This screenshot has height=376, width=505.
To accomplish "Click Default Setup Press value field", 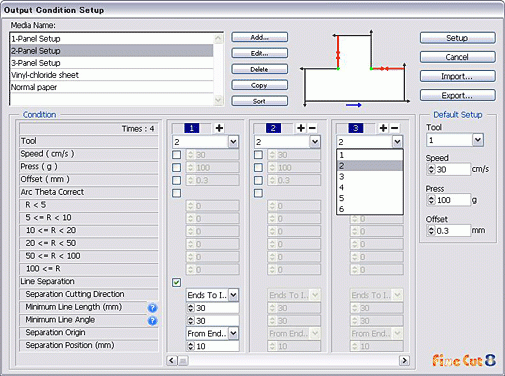I will pos(452,200).
